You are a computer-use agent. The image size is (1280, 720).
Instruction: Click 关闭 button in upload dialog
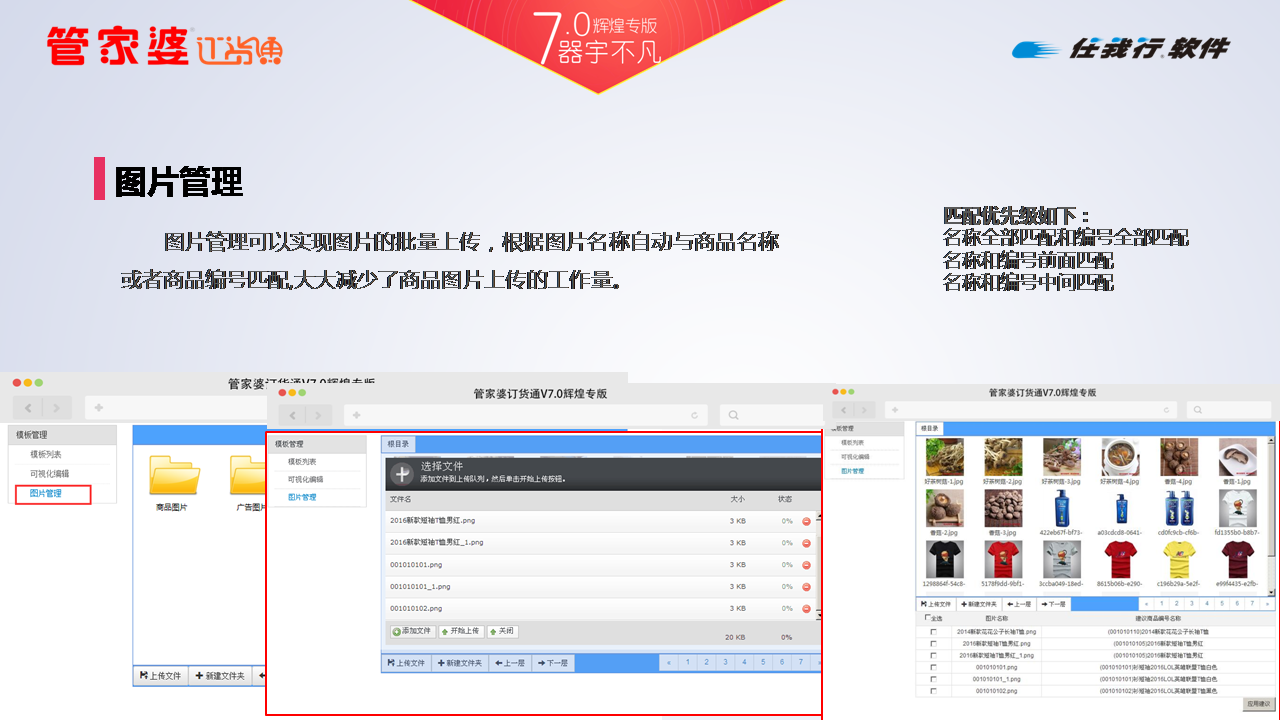(x=502, y=632)
